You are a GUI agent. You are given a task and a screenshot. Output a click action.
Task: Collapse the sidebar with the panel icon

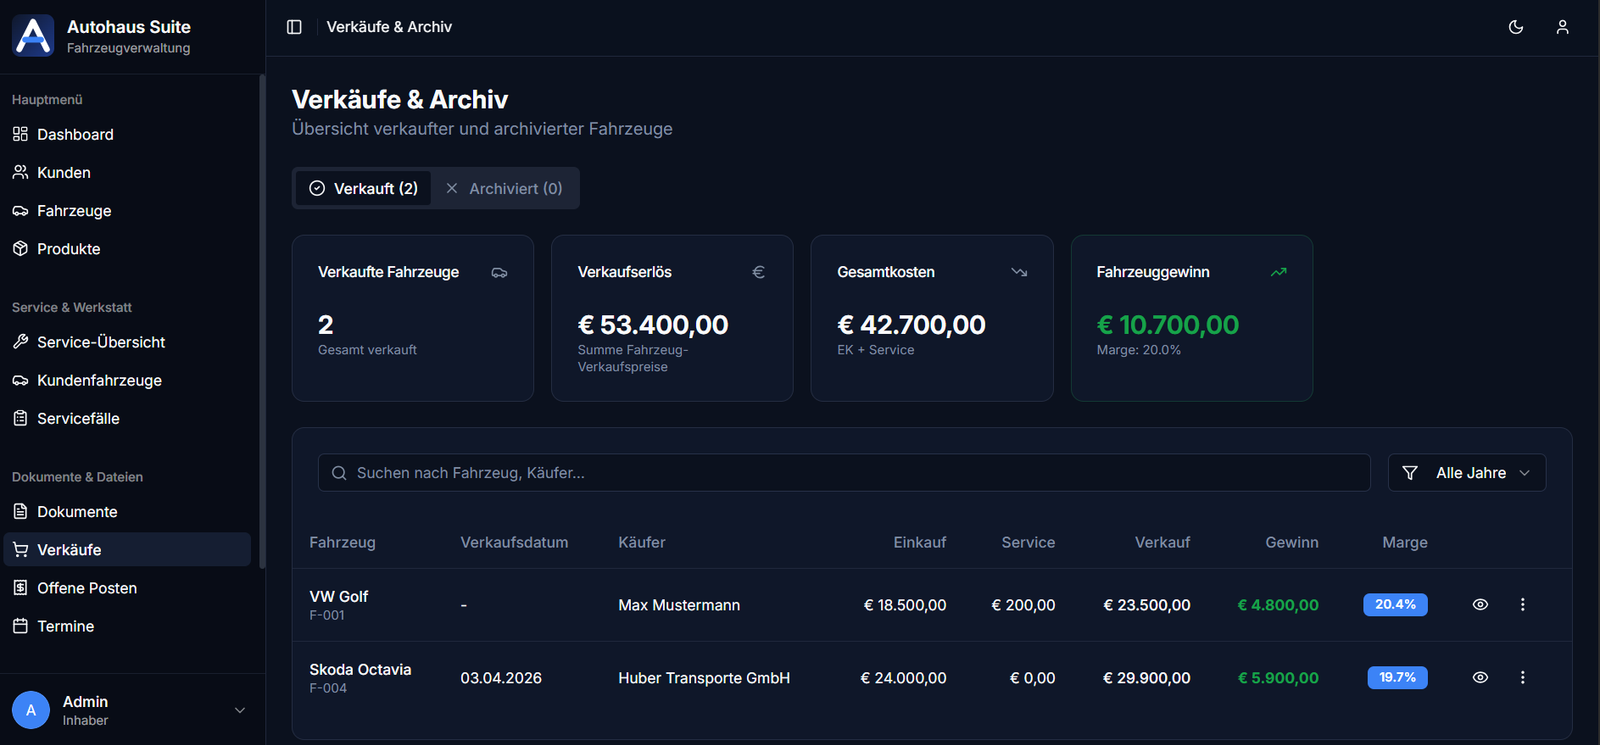tap(294, 27)
